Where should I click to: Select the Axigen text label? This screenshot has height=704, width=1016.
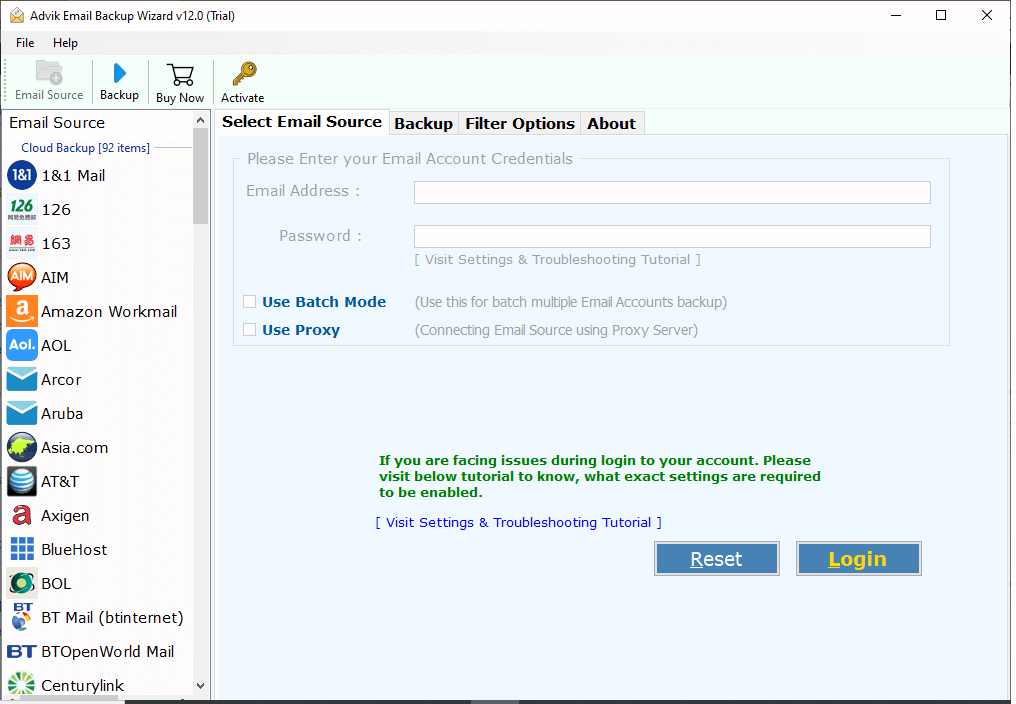coord(65,516)
